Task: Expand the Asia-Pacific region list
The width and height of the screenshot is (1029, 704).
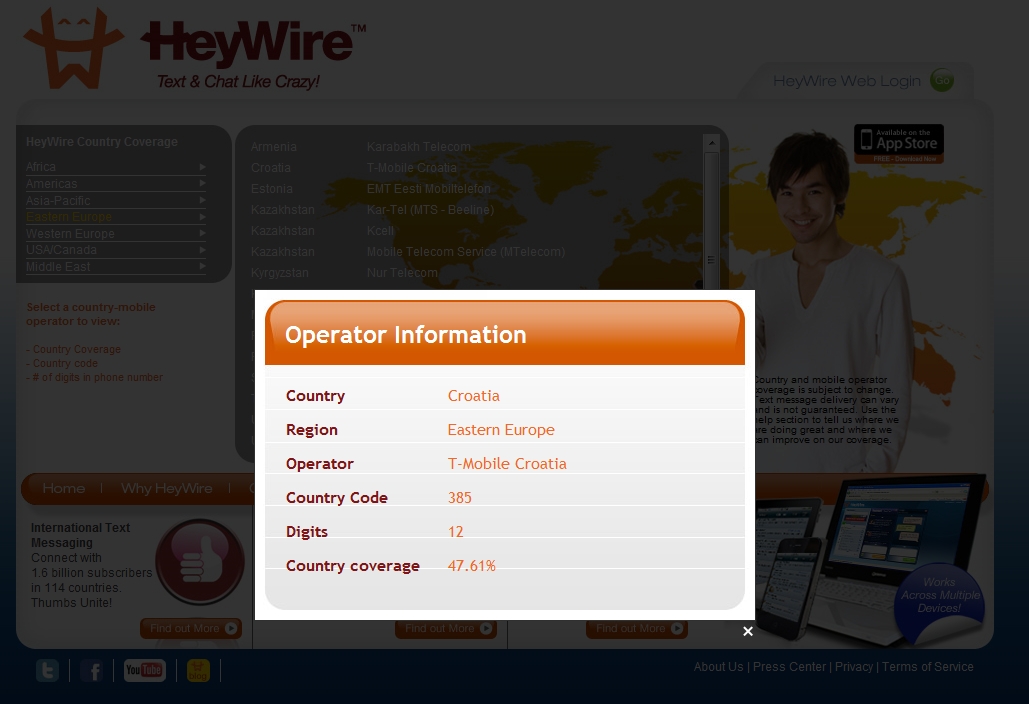Action: tap(115, 200)
